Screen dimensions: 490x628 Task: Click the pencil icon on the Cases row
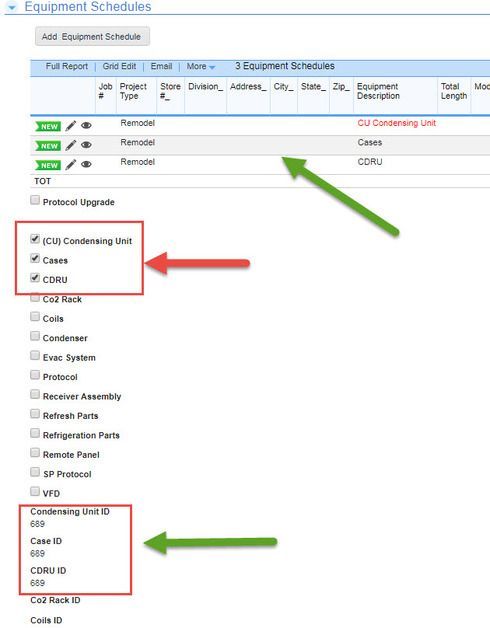pos(71,145)
